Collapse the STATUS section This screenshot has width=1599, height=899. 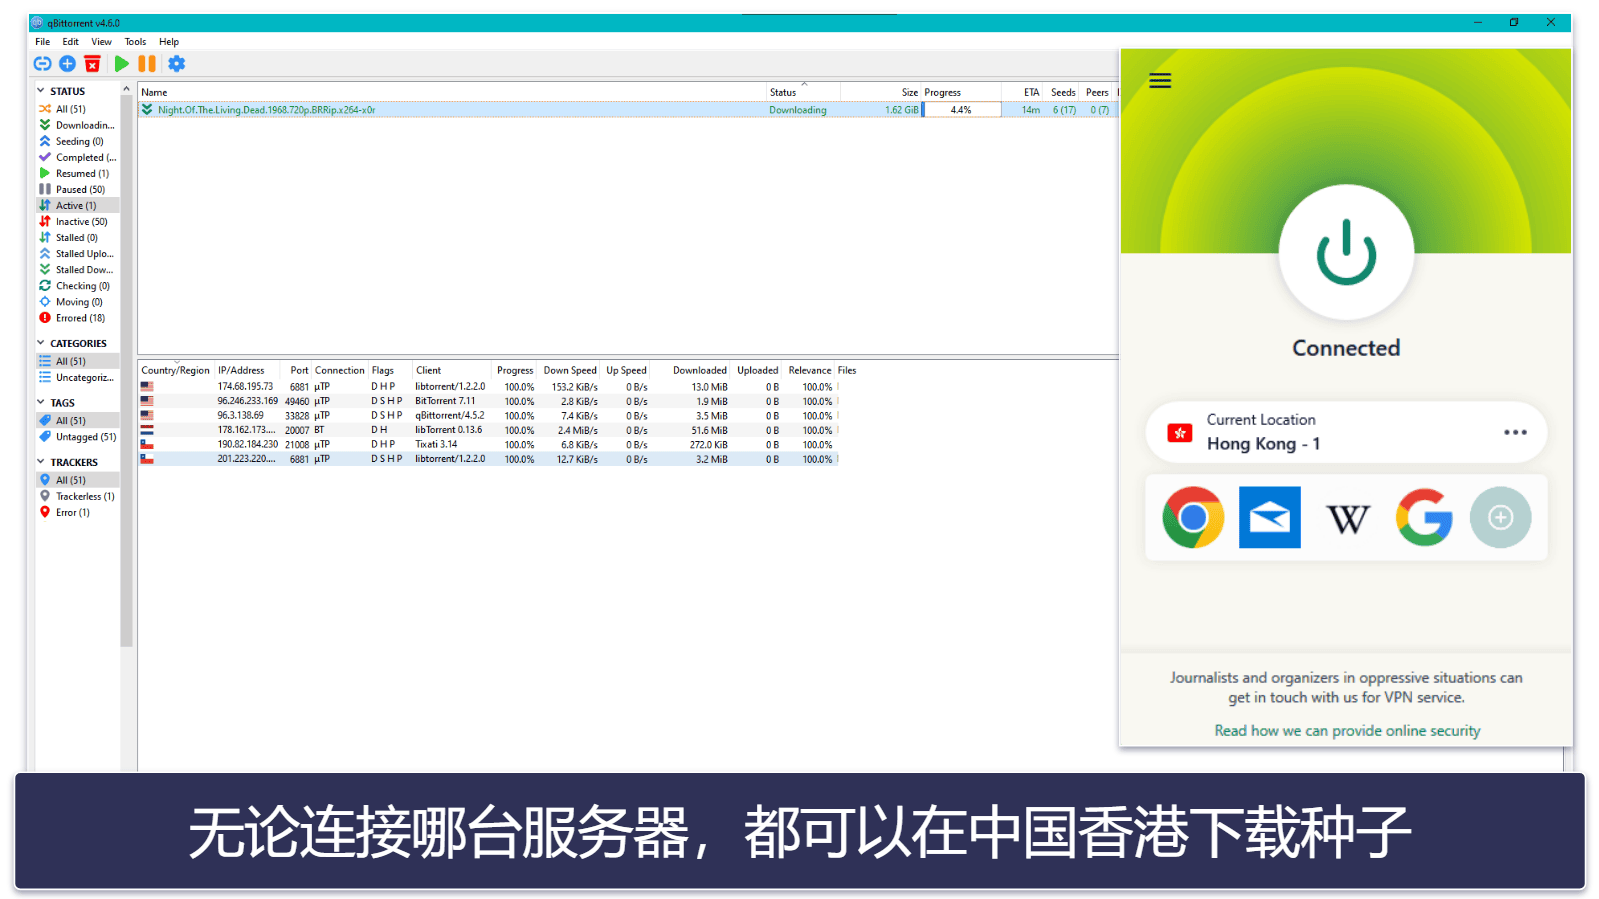(x=41, y=91)
